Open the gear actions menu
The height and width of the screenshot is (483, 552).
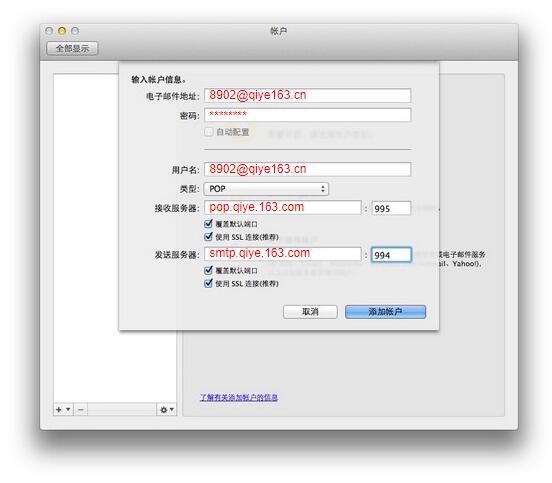point(167,409)
